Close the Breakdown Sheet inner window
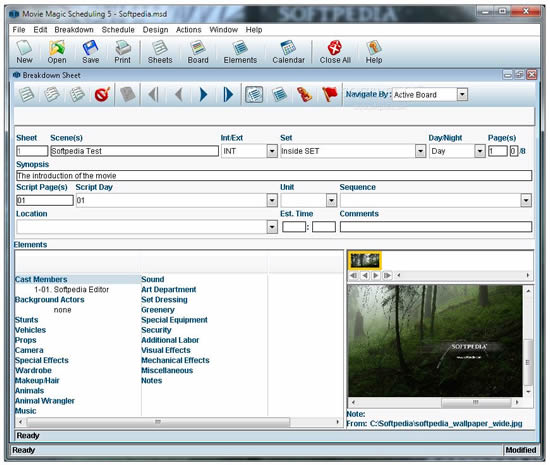Viewport: 550px width, 465px height. point(531,75)
